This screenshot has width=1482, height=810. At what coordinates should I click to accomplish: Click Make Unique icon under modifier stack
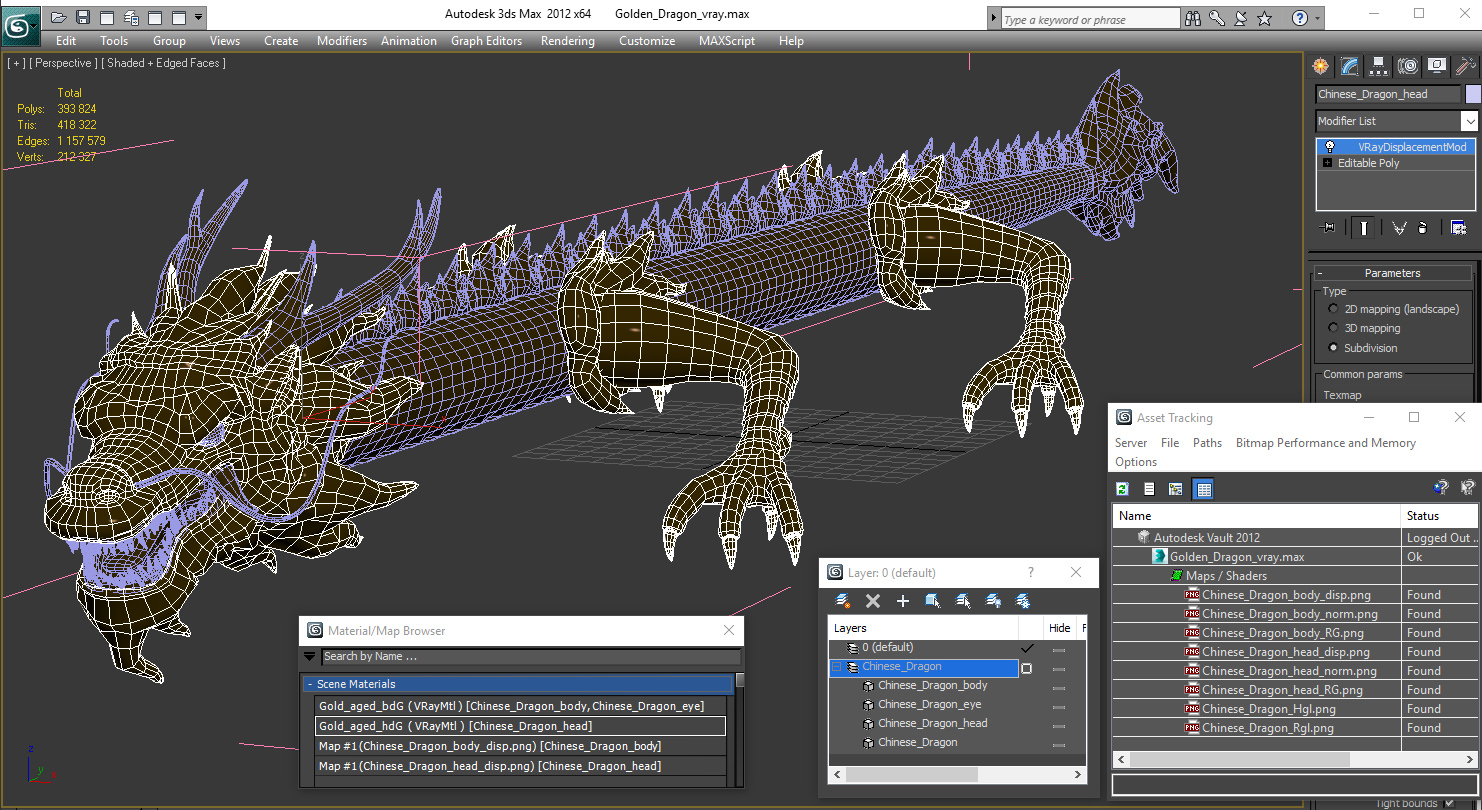pyautogui.click(x=1400, y=228)
